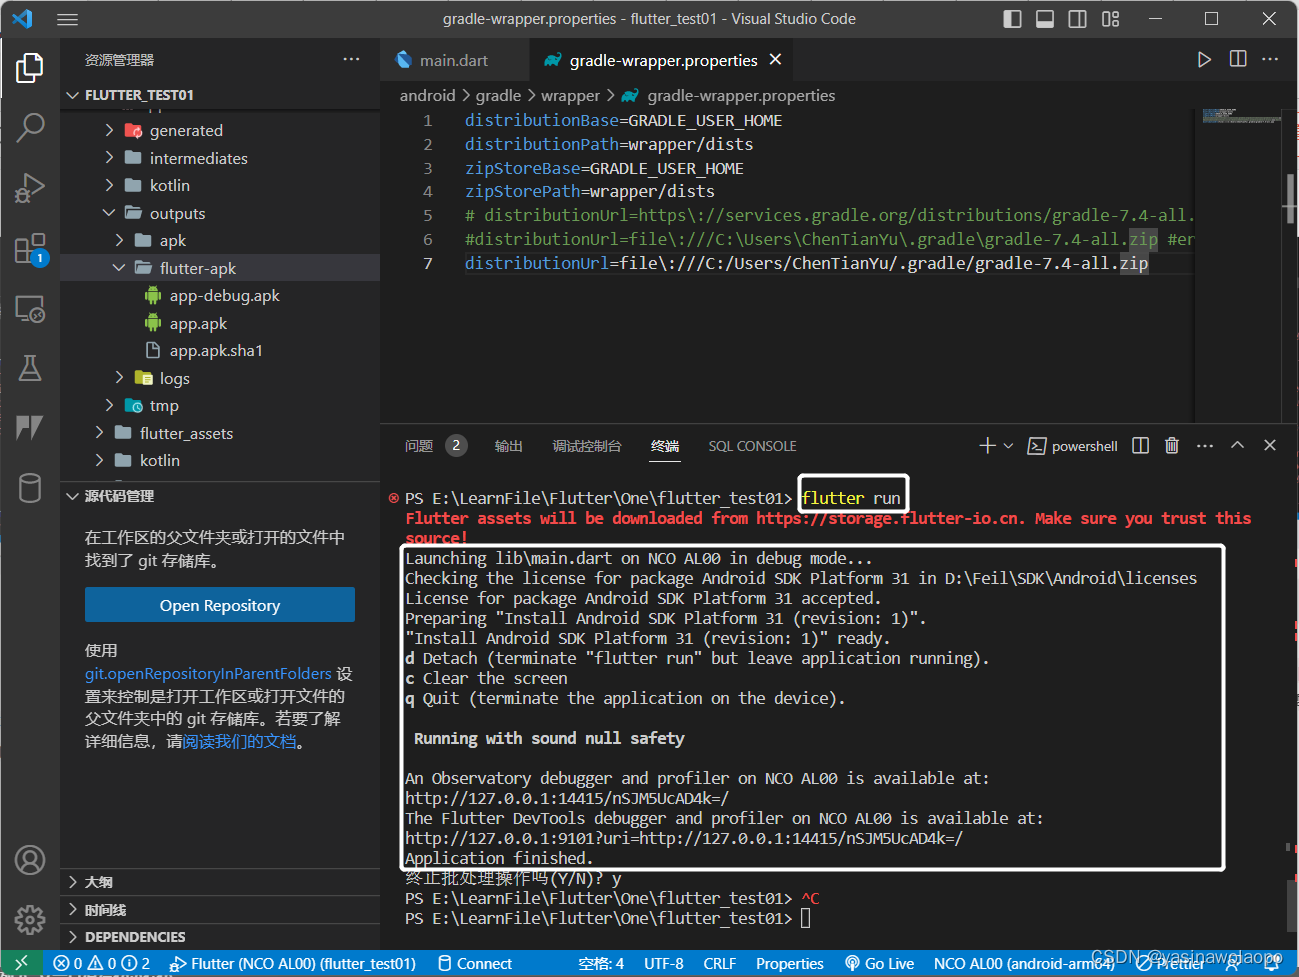Open the Search view in activity bar
1299x977 pixels.
click(30, 127)
